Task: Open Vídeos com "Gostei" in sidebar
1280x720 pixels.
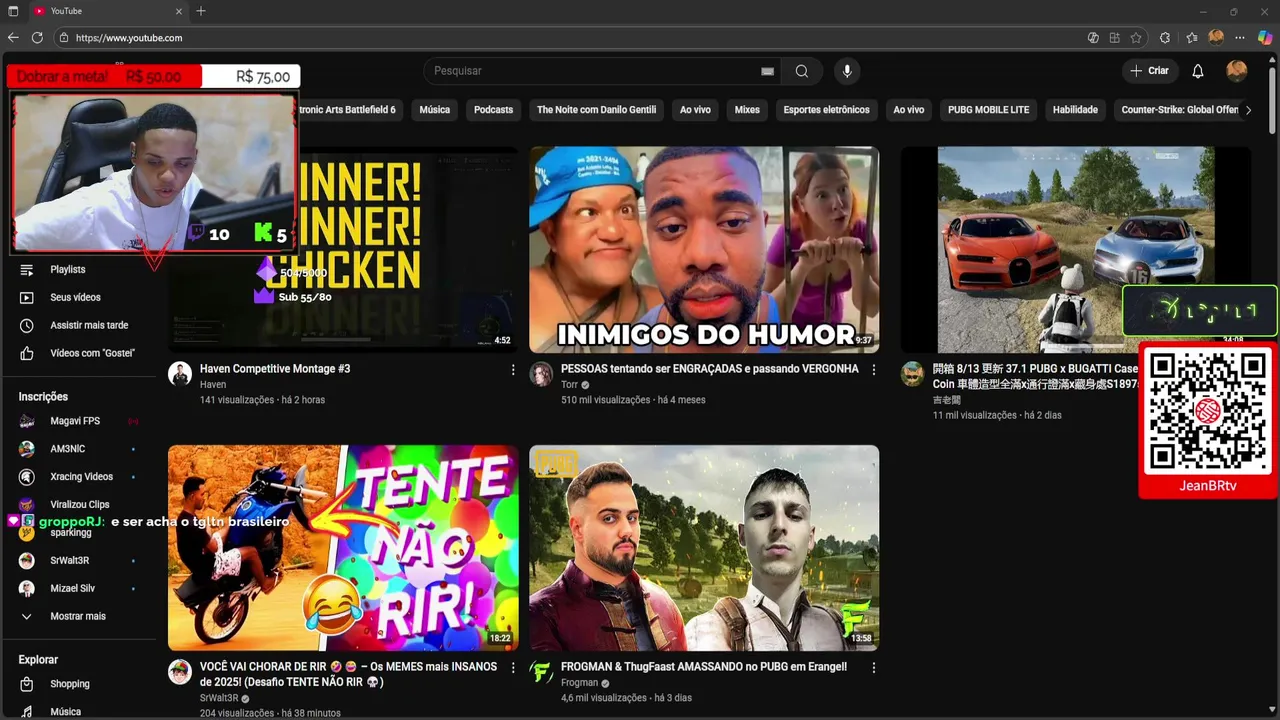Action: point(92,353)
